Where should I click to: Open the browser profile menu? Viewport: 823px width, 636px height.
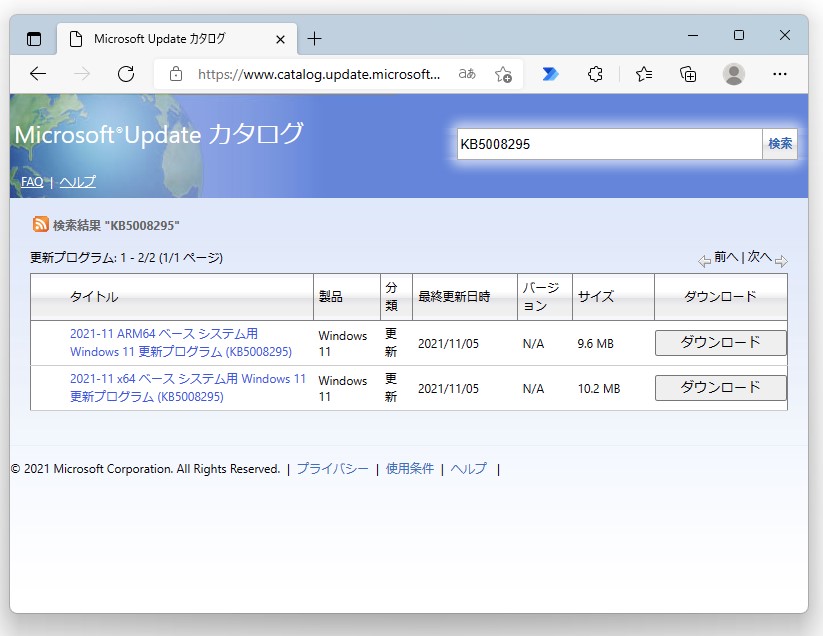coord(734,73)
